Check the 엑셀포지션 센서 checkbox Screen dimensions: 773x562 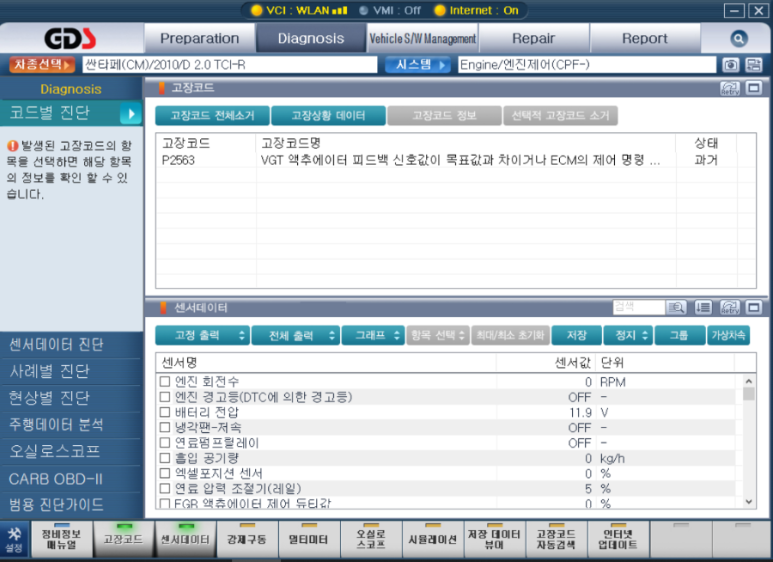click(165, 473)
